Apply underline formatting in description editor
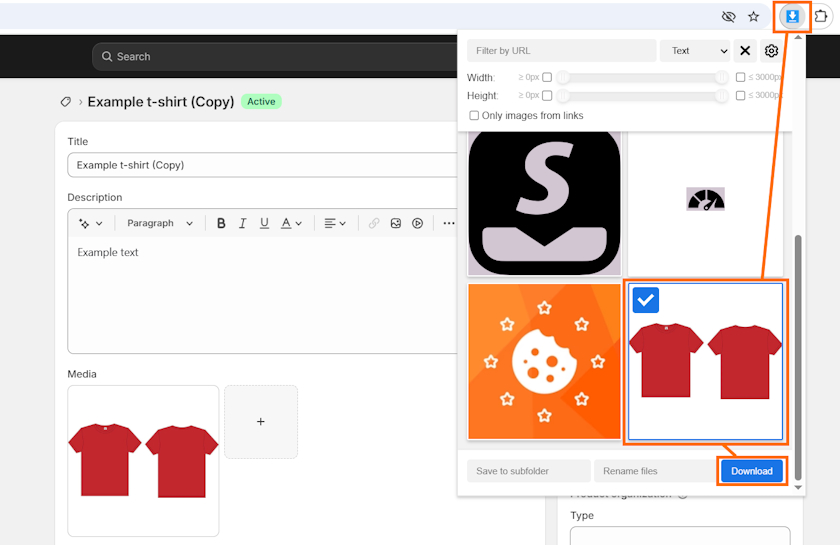Image resolution: width=840 pixels, height=545 pixels. coord(264,223)
